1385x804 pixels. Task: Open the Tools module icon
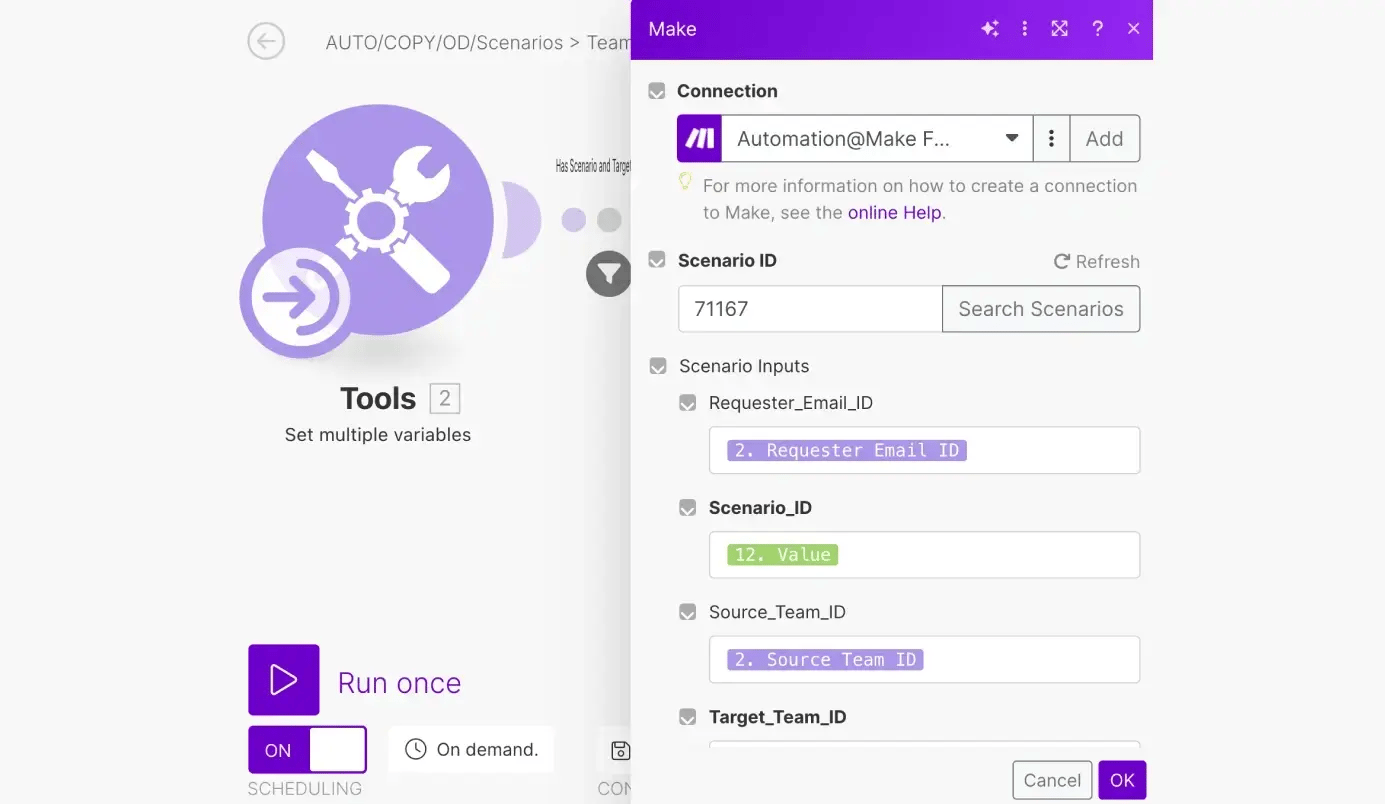(377, 220)
